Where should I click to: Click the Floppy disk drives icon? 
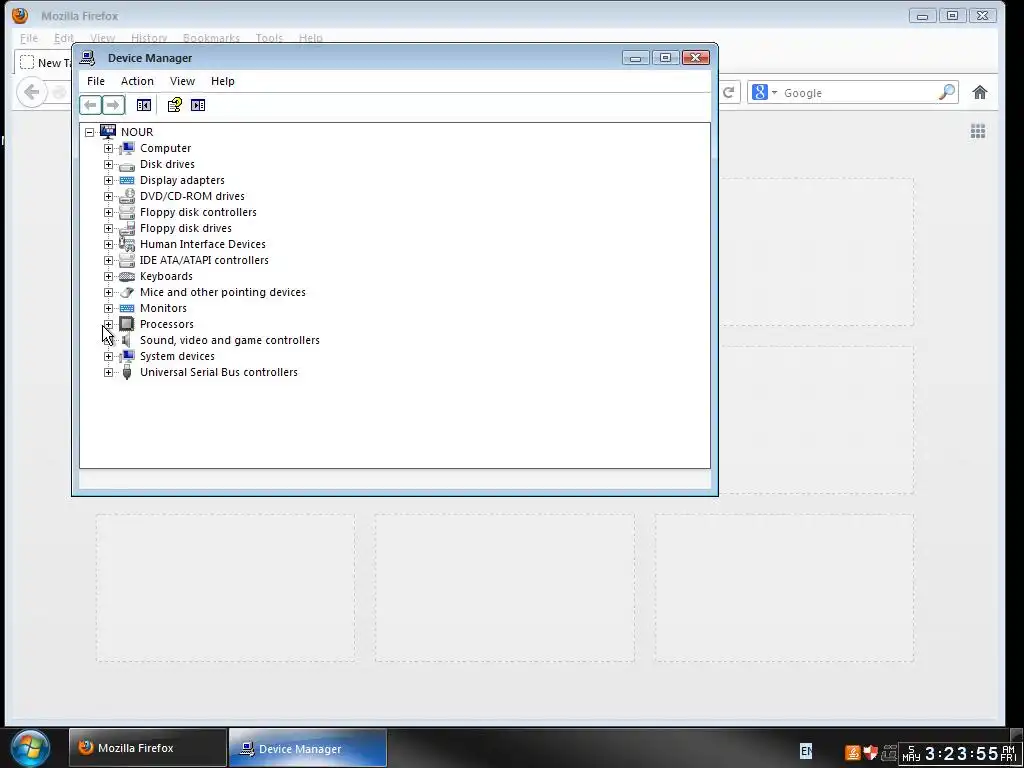[127, 228]
